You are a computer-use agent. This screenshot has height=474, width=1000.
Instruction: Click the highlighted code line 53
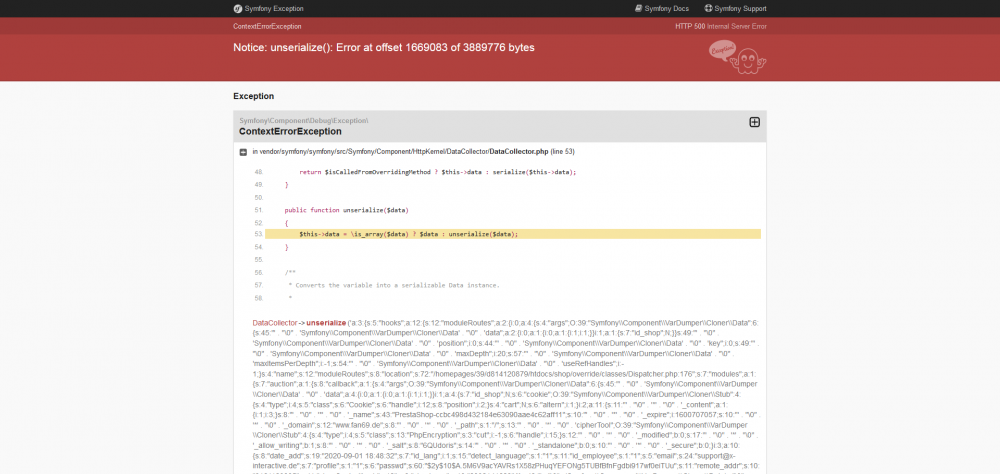(x=513, y=234)
